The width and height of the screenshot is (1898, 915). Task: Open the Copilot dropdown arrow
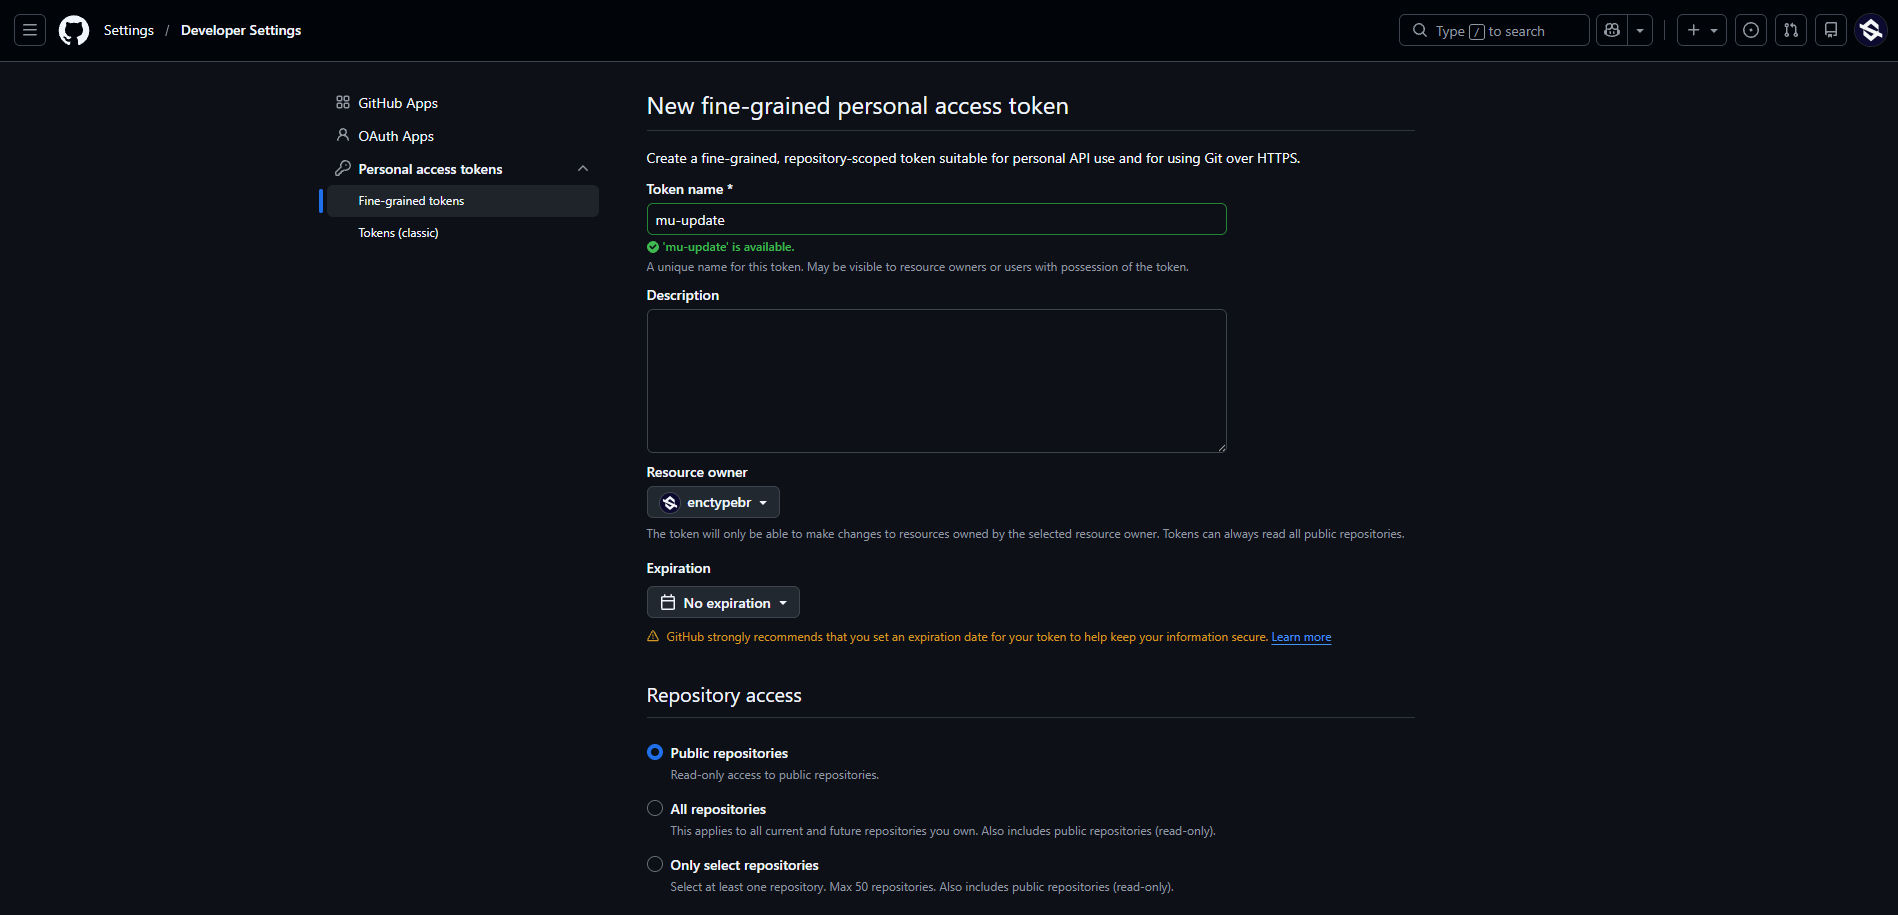(x=1640, y=30)
